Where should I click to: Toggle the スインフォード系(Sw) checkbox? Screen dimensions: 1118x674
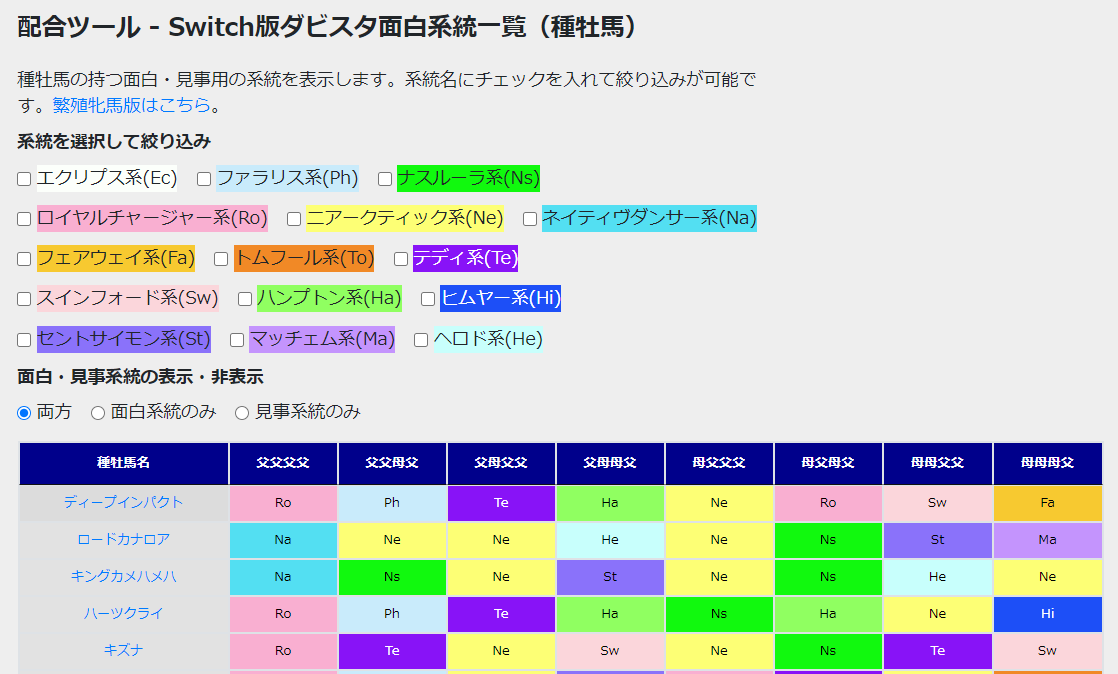coord(24,299)
